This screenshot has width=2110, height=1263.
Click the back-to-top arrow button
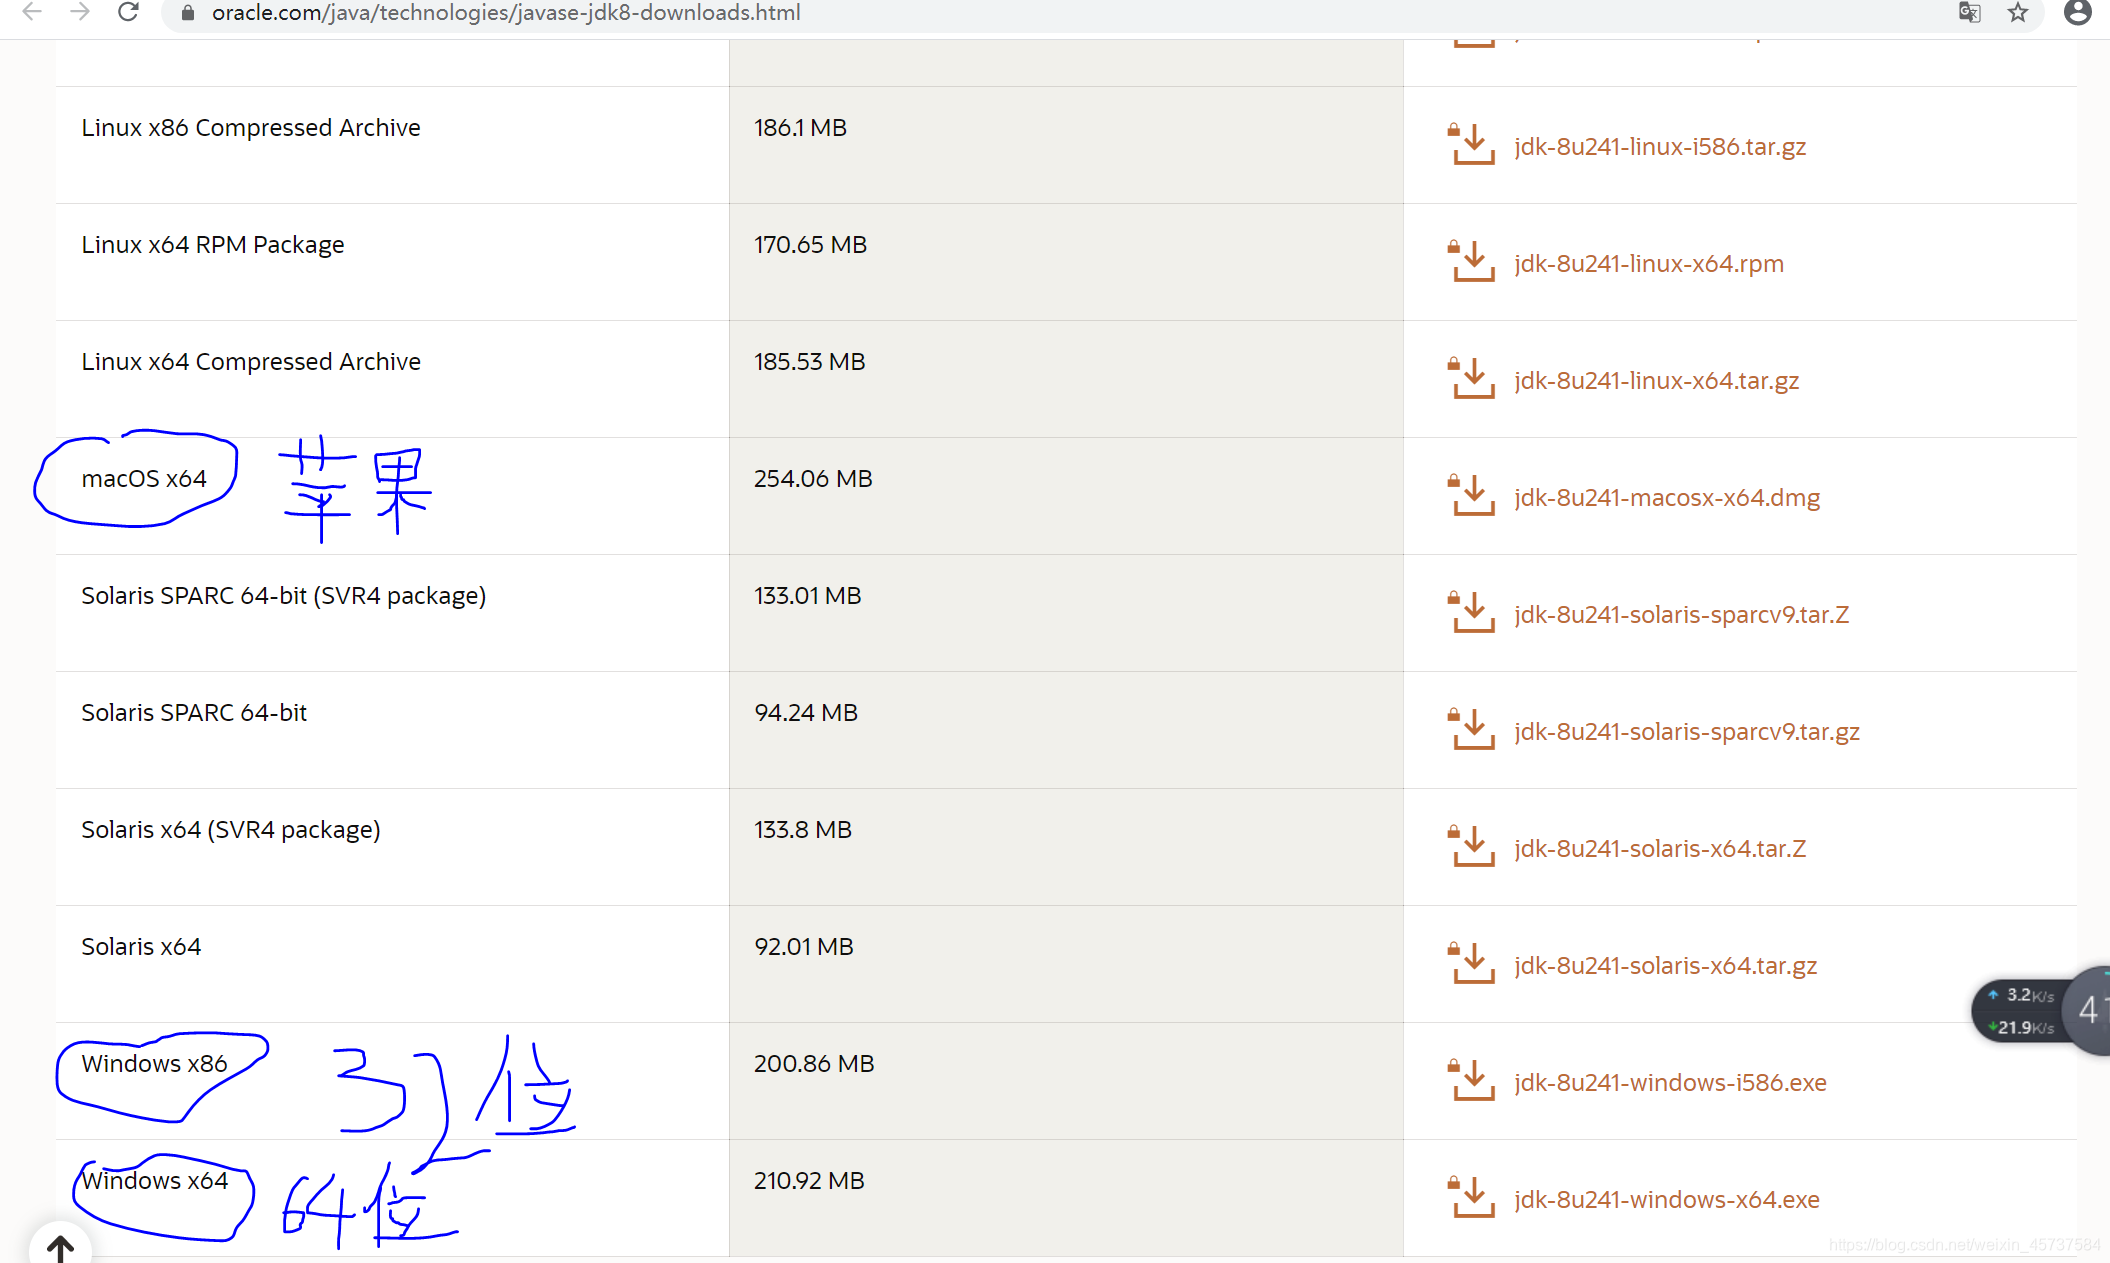[x=60, y=1247]
